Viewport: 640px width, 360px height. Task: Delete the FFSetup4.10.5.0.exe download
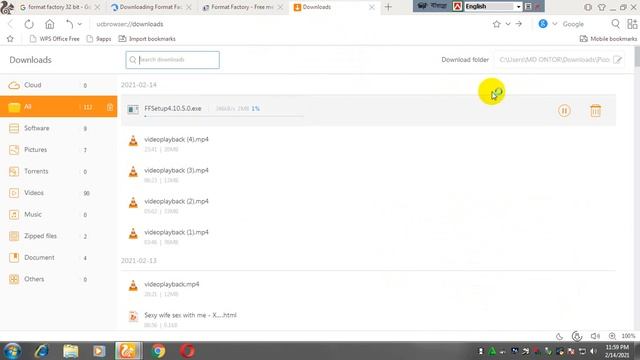coord(596,111)
